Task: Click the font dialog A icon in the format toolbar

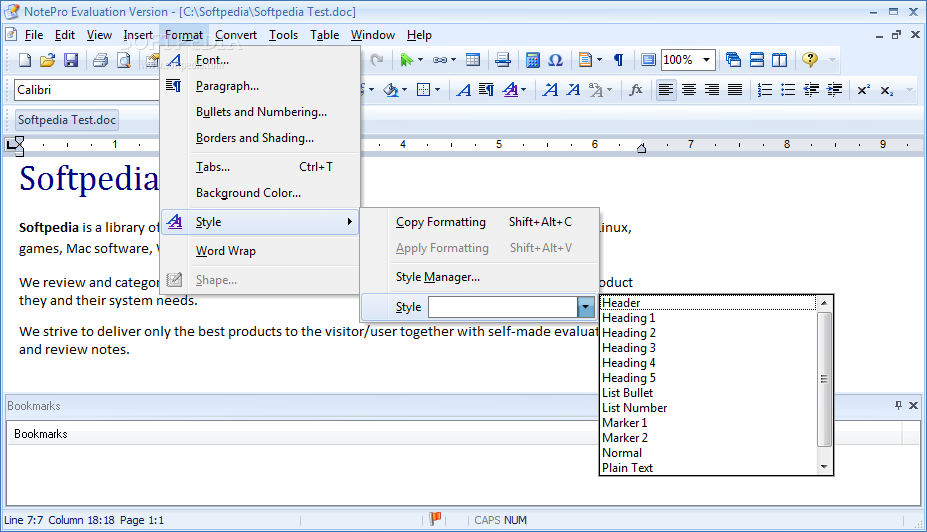Action: point(464,90)
